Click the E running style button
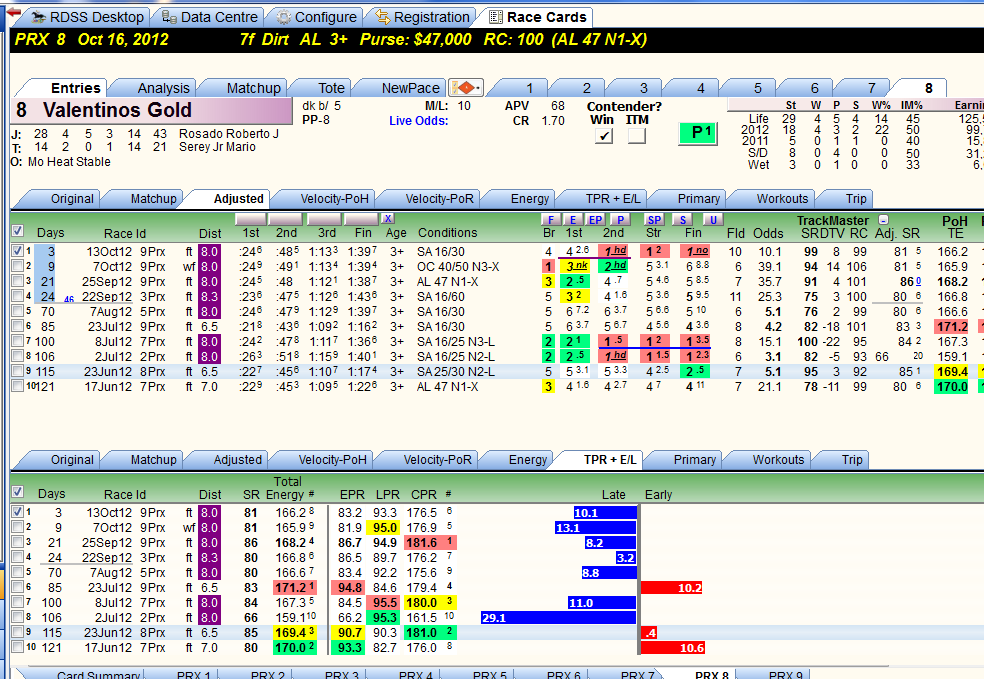This screenshot has height=679, width=984. (572, 220)
